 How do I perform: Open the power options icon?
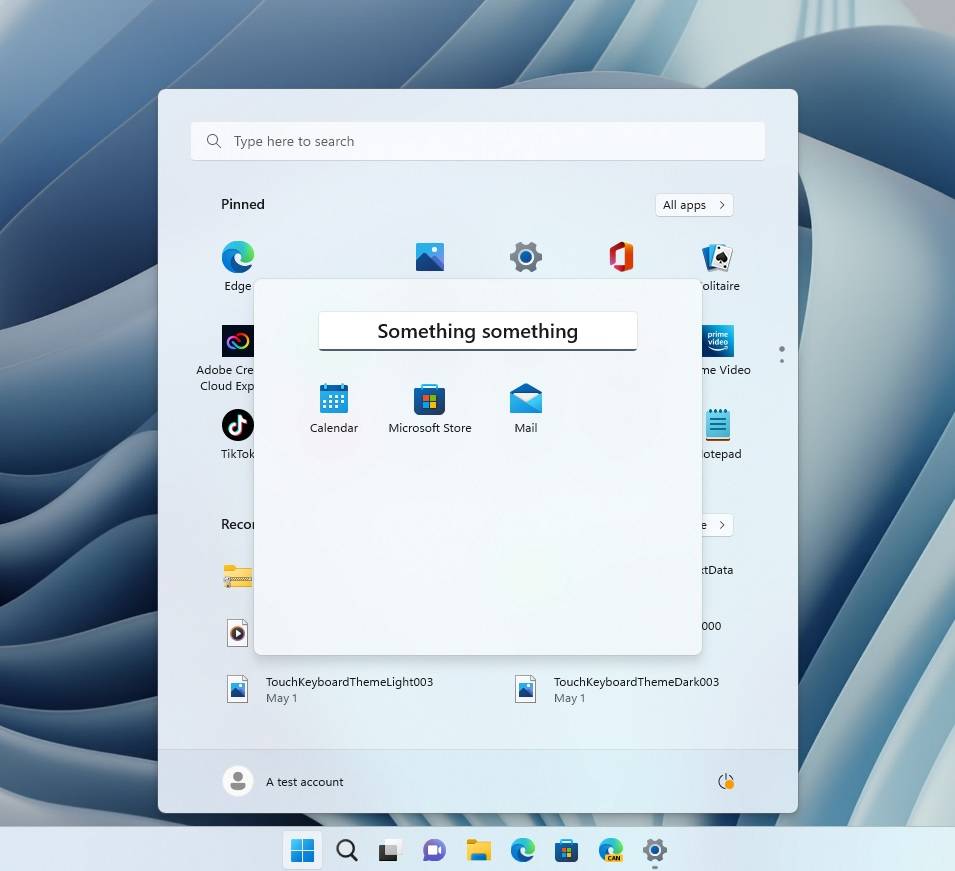click(x=726, y=781)
